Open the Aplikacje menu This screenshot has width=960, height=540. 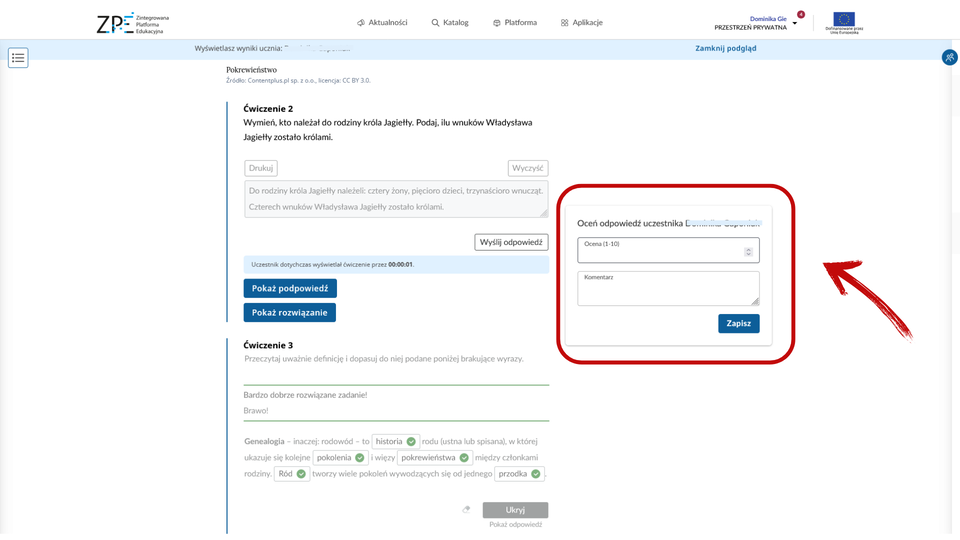[581, 22]
